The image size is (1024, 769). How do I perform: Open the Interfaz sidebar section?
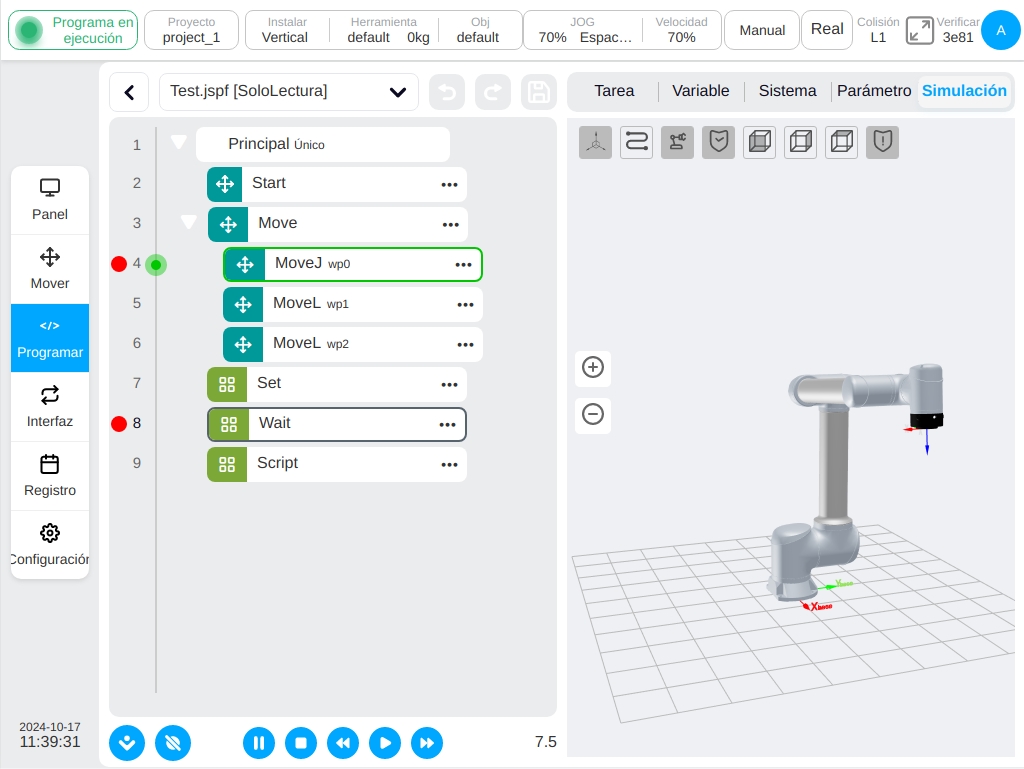point(50,407)
